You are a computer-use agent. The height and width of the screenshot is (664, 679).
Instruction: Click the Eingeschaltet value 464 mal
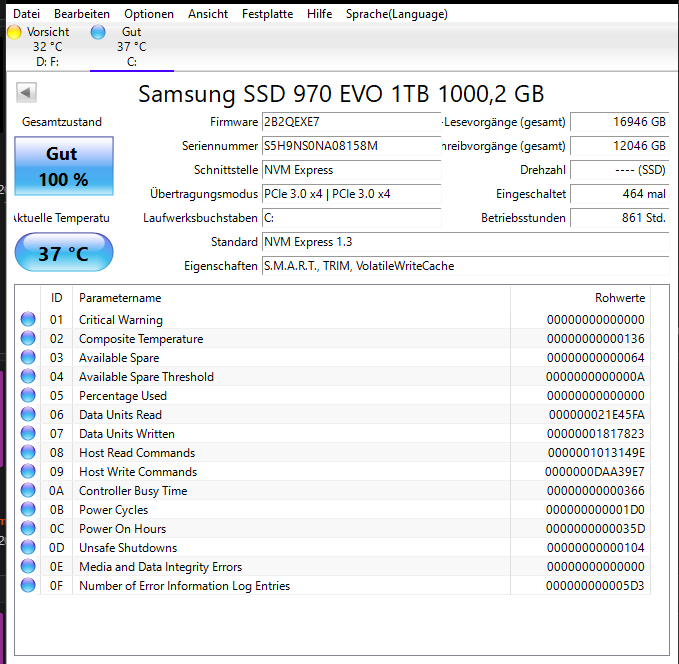620,194
